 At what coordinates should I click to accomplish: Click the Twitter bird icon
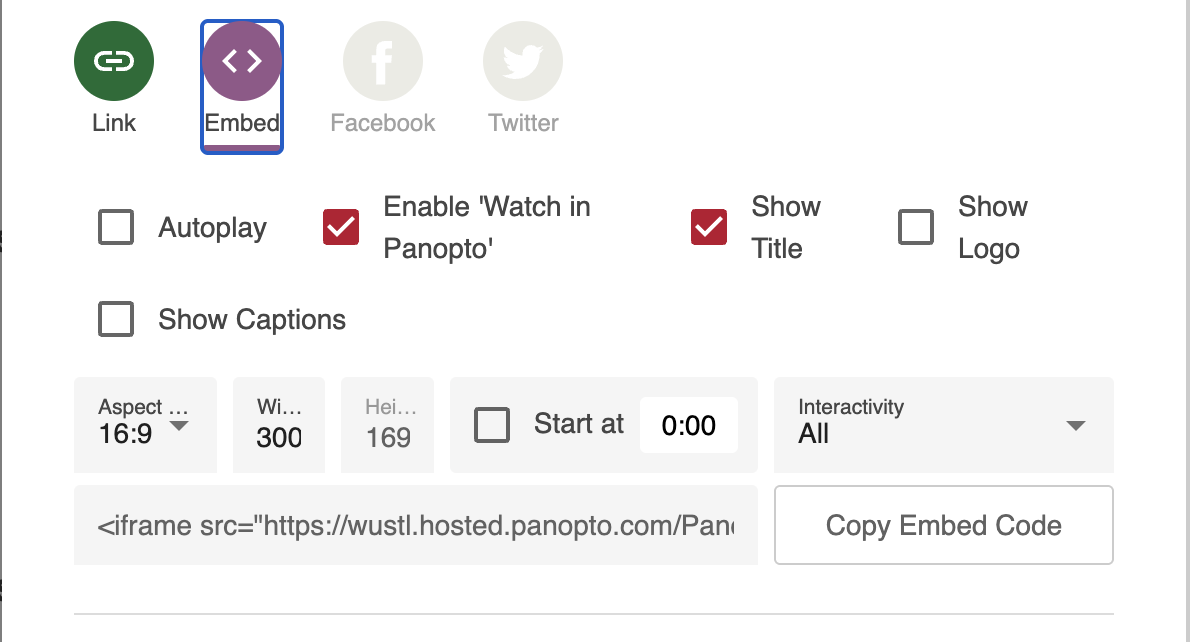point(522,62)
